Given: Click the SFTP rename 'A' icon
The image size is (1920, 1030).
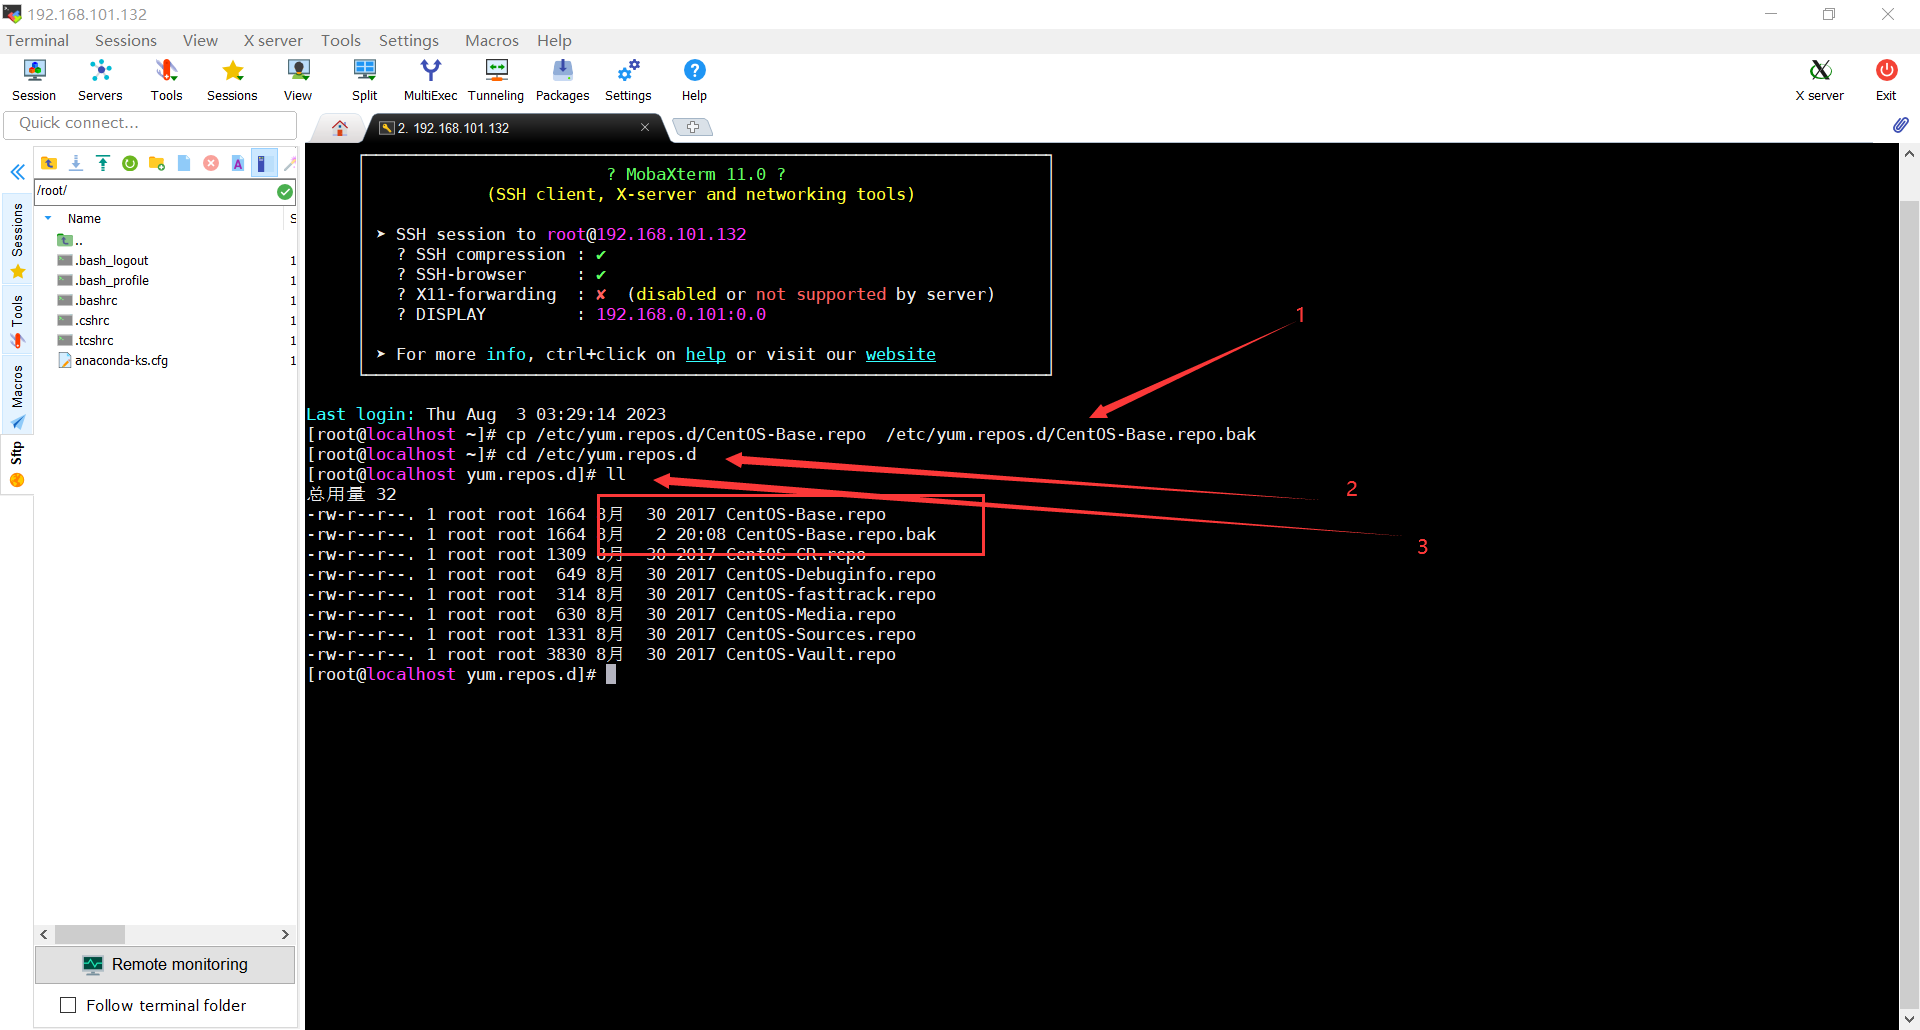Looking at the screenshot, I should (x=238, y=163).
